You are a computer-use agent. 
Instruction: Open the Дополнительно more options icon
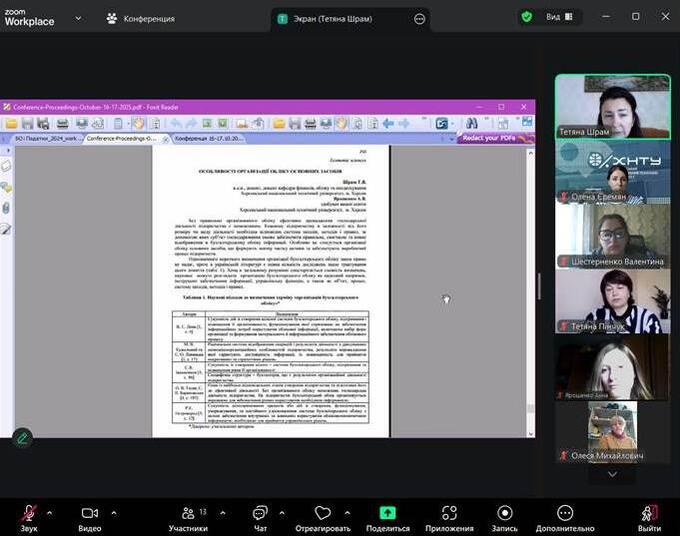tap(565, 513)
